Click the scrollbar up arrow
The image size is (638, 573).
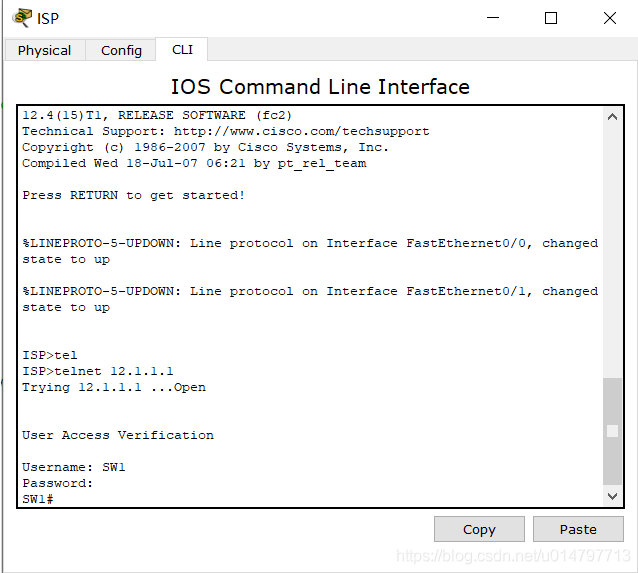(612, 117)
